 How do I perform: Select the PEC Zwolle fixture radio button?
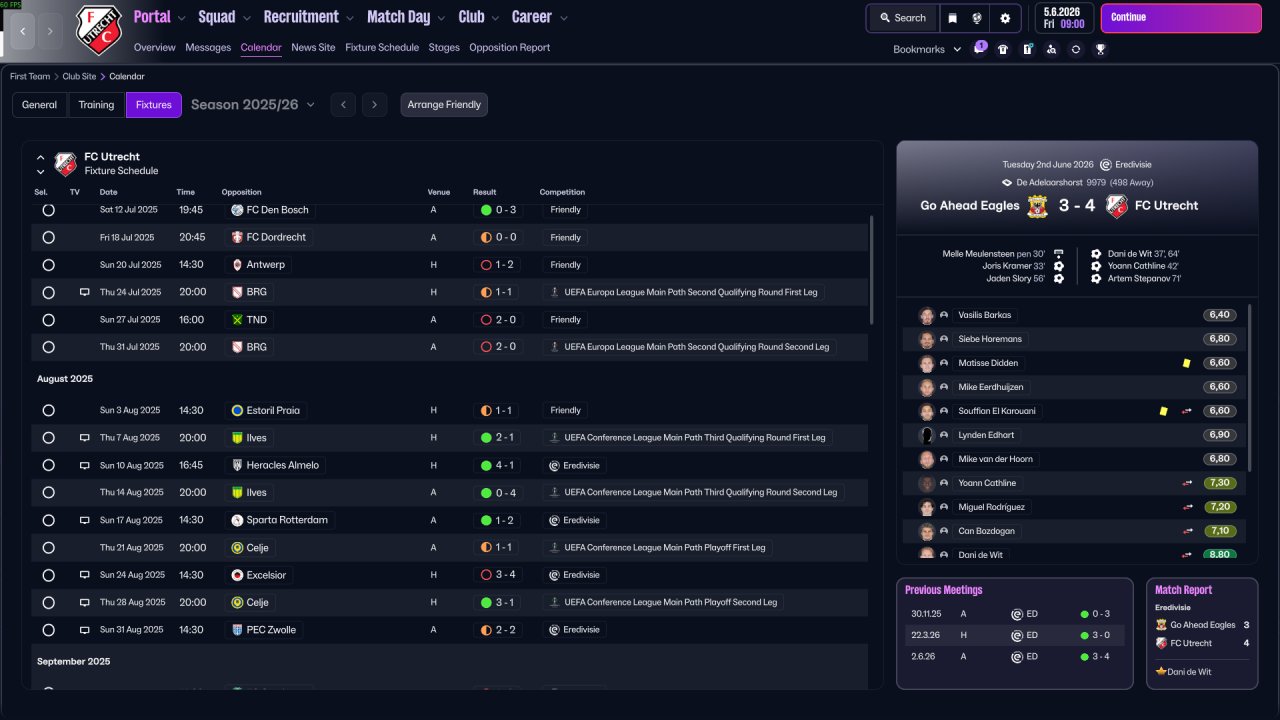coord(48,630)
